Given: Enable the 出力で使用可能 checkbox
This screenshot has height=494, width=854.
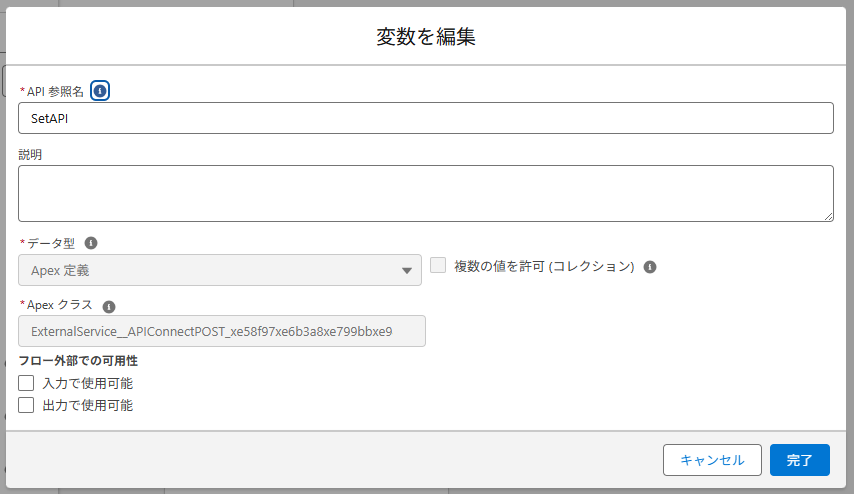Looking at the screenshot, I should 26,405.
